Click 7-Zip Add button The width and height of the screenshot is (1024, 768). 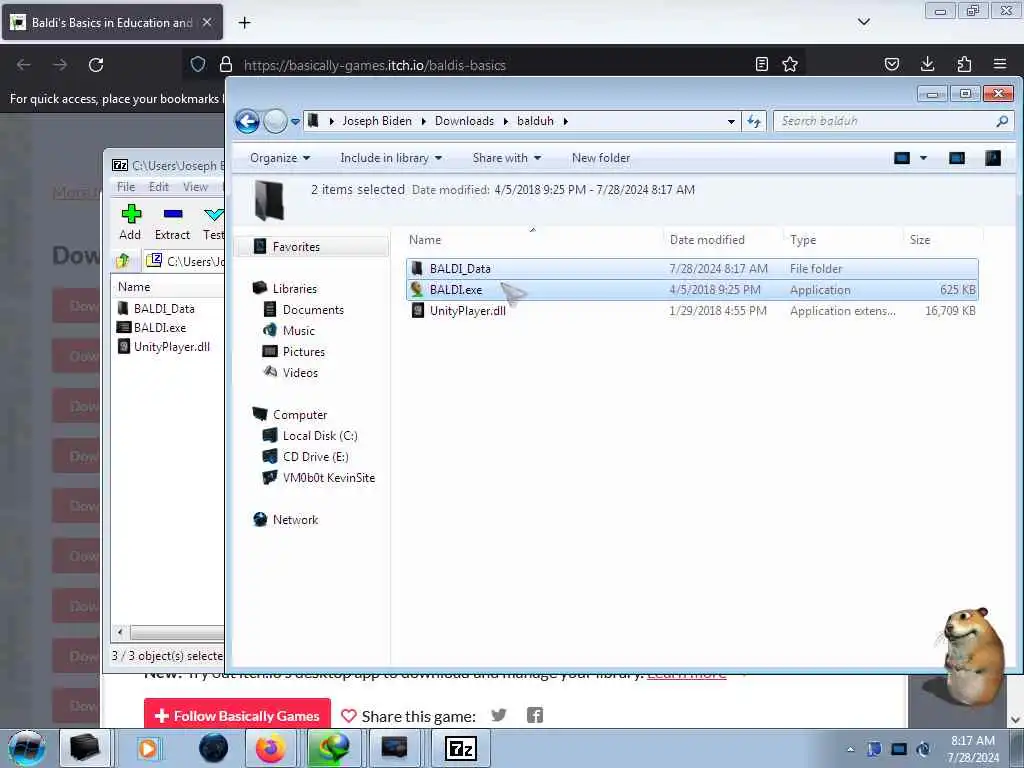click(x=131, y=222)
